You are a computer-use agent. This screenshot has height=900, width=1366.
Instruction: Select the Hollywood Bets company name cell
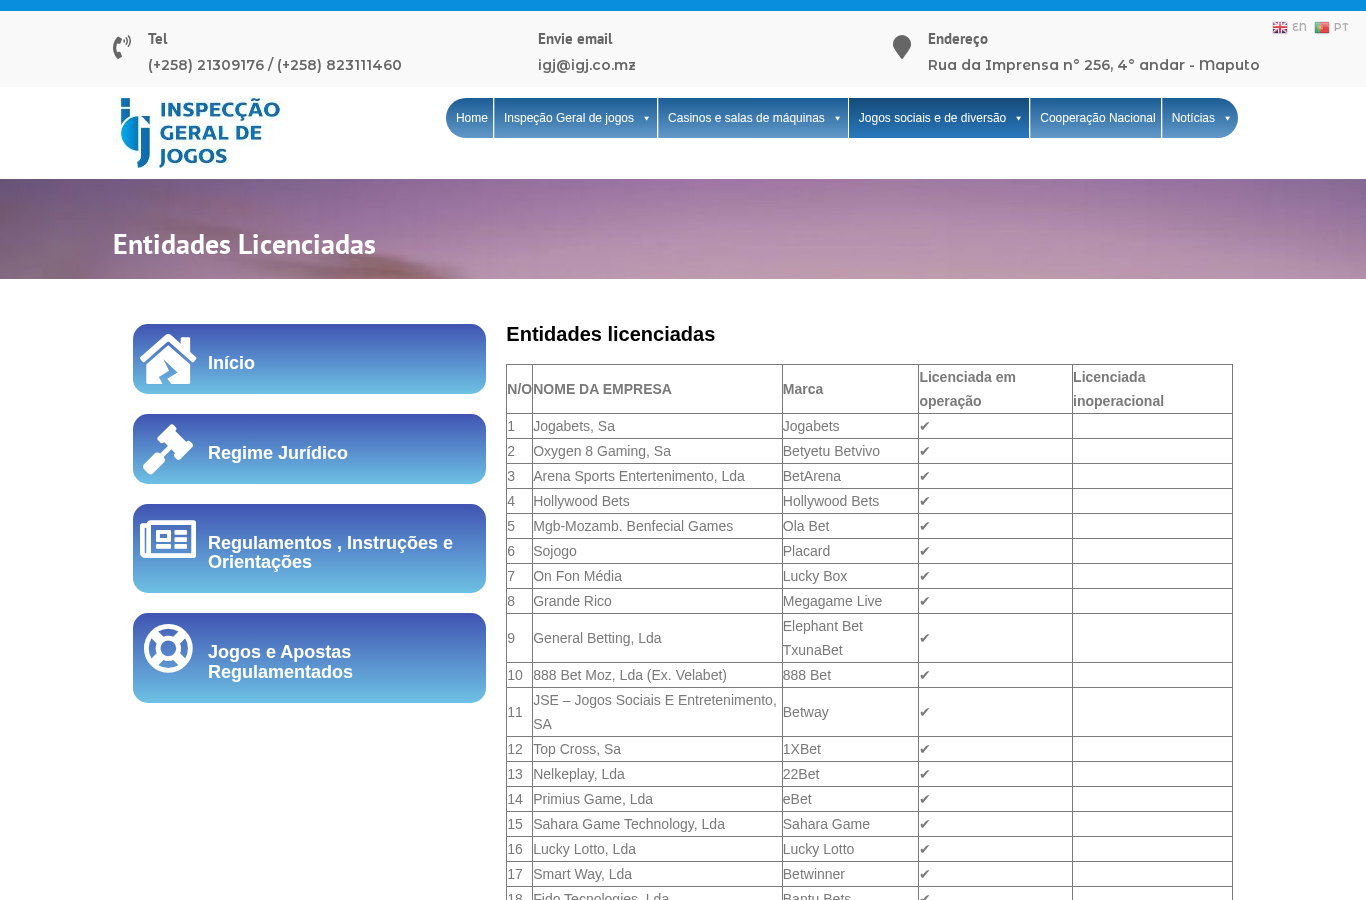click(657, 501)
